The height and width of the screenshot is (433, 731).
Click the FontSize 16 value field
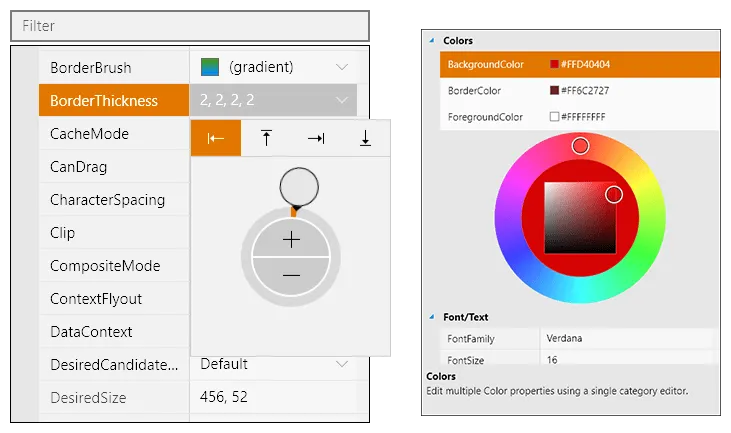(x=628, y=359)
